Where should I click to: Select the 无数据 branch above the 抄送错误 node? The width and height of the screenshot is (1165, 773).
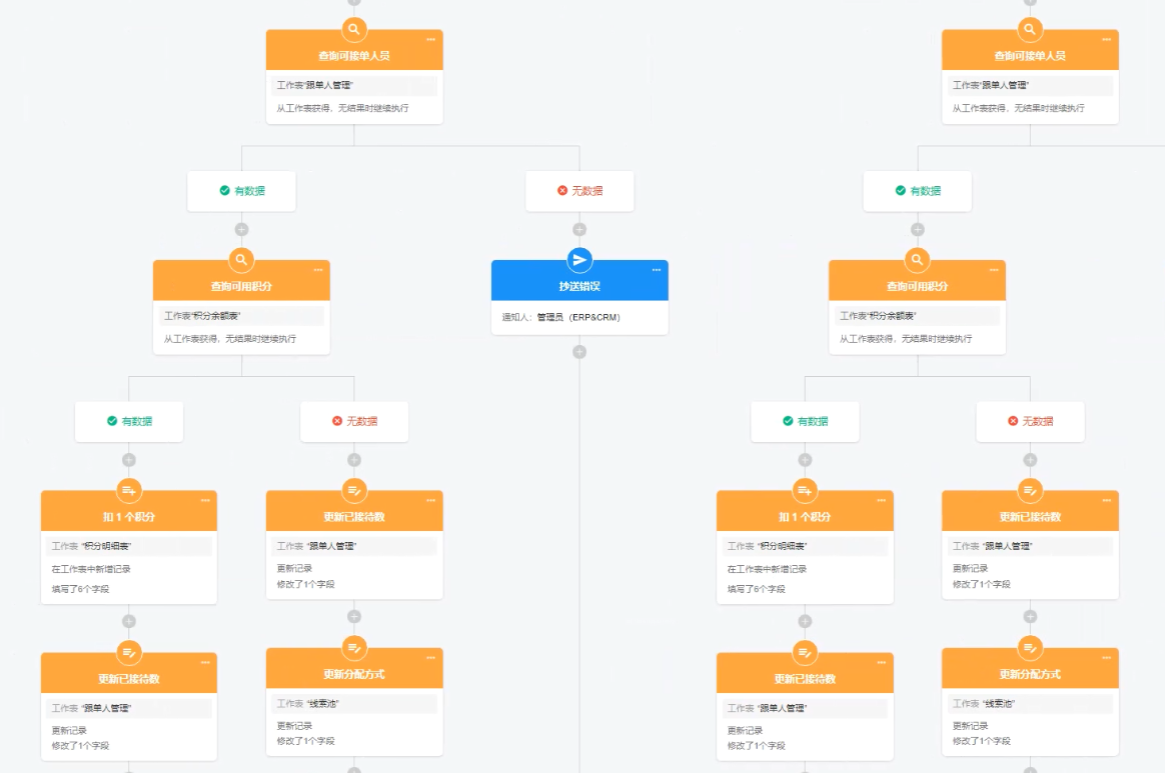click(x=580, y=191)
